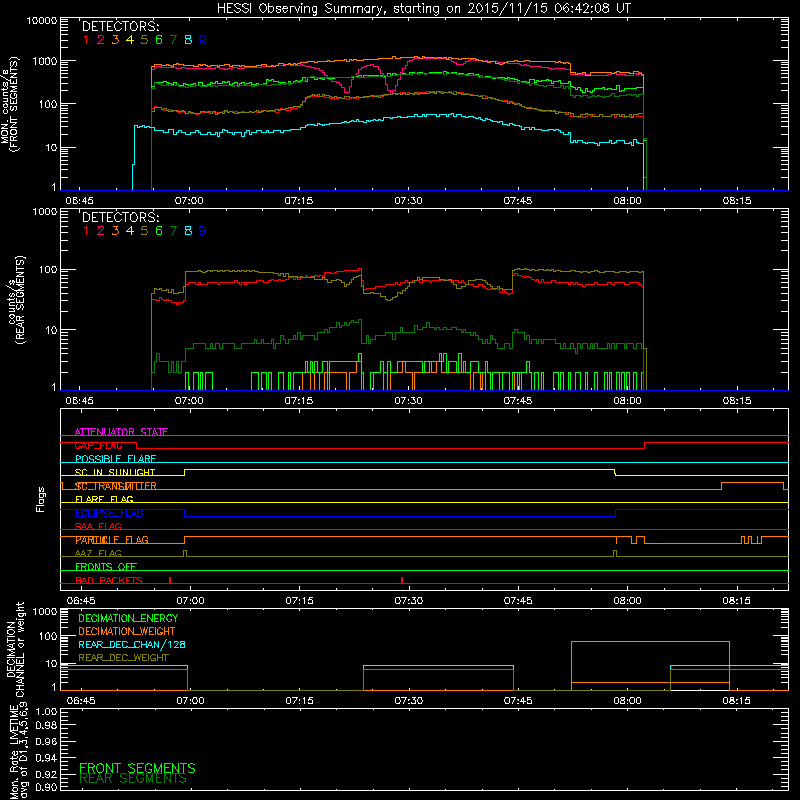Click detector 3 legend number in front segments panel
Image resolution: width=800 pixels, height=800 pixels.
115,40
